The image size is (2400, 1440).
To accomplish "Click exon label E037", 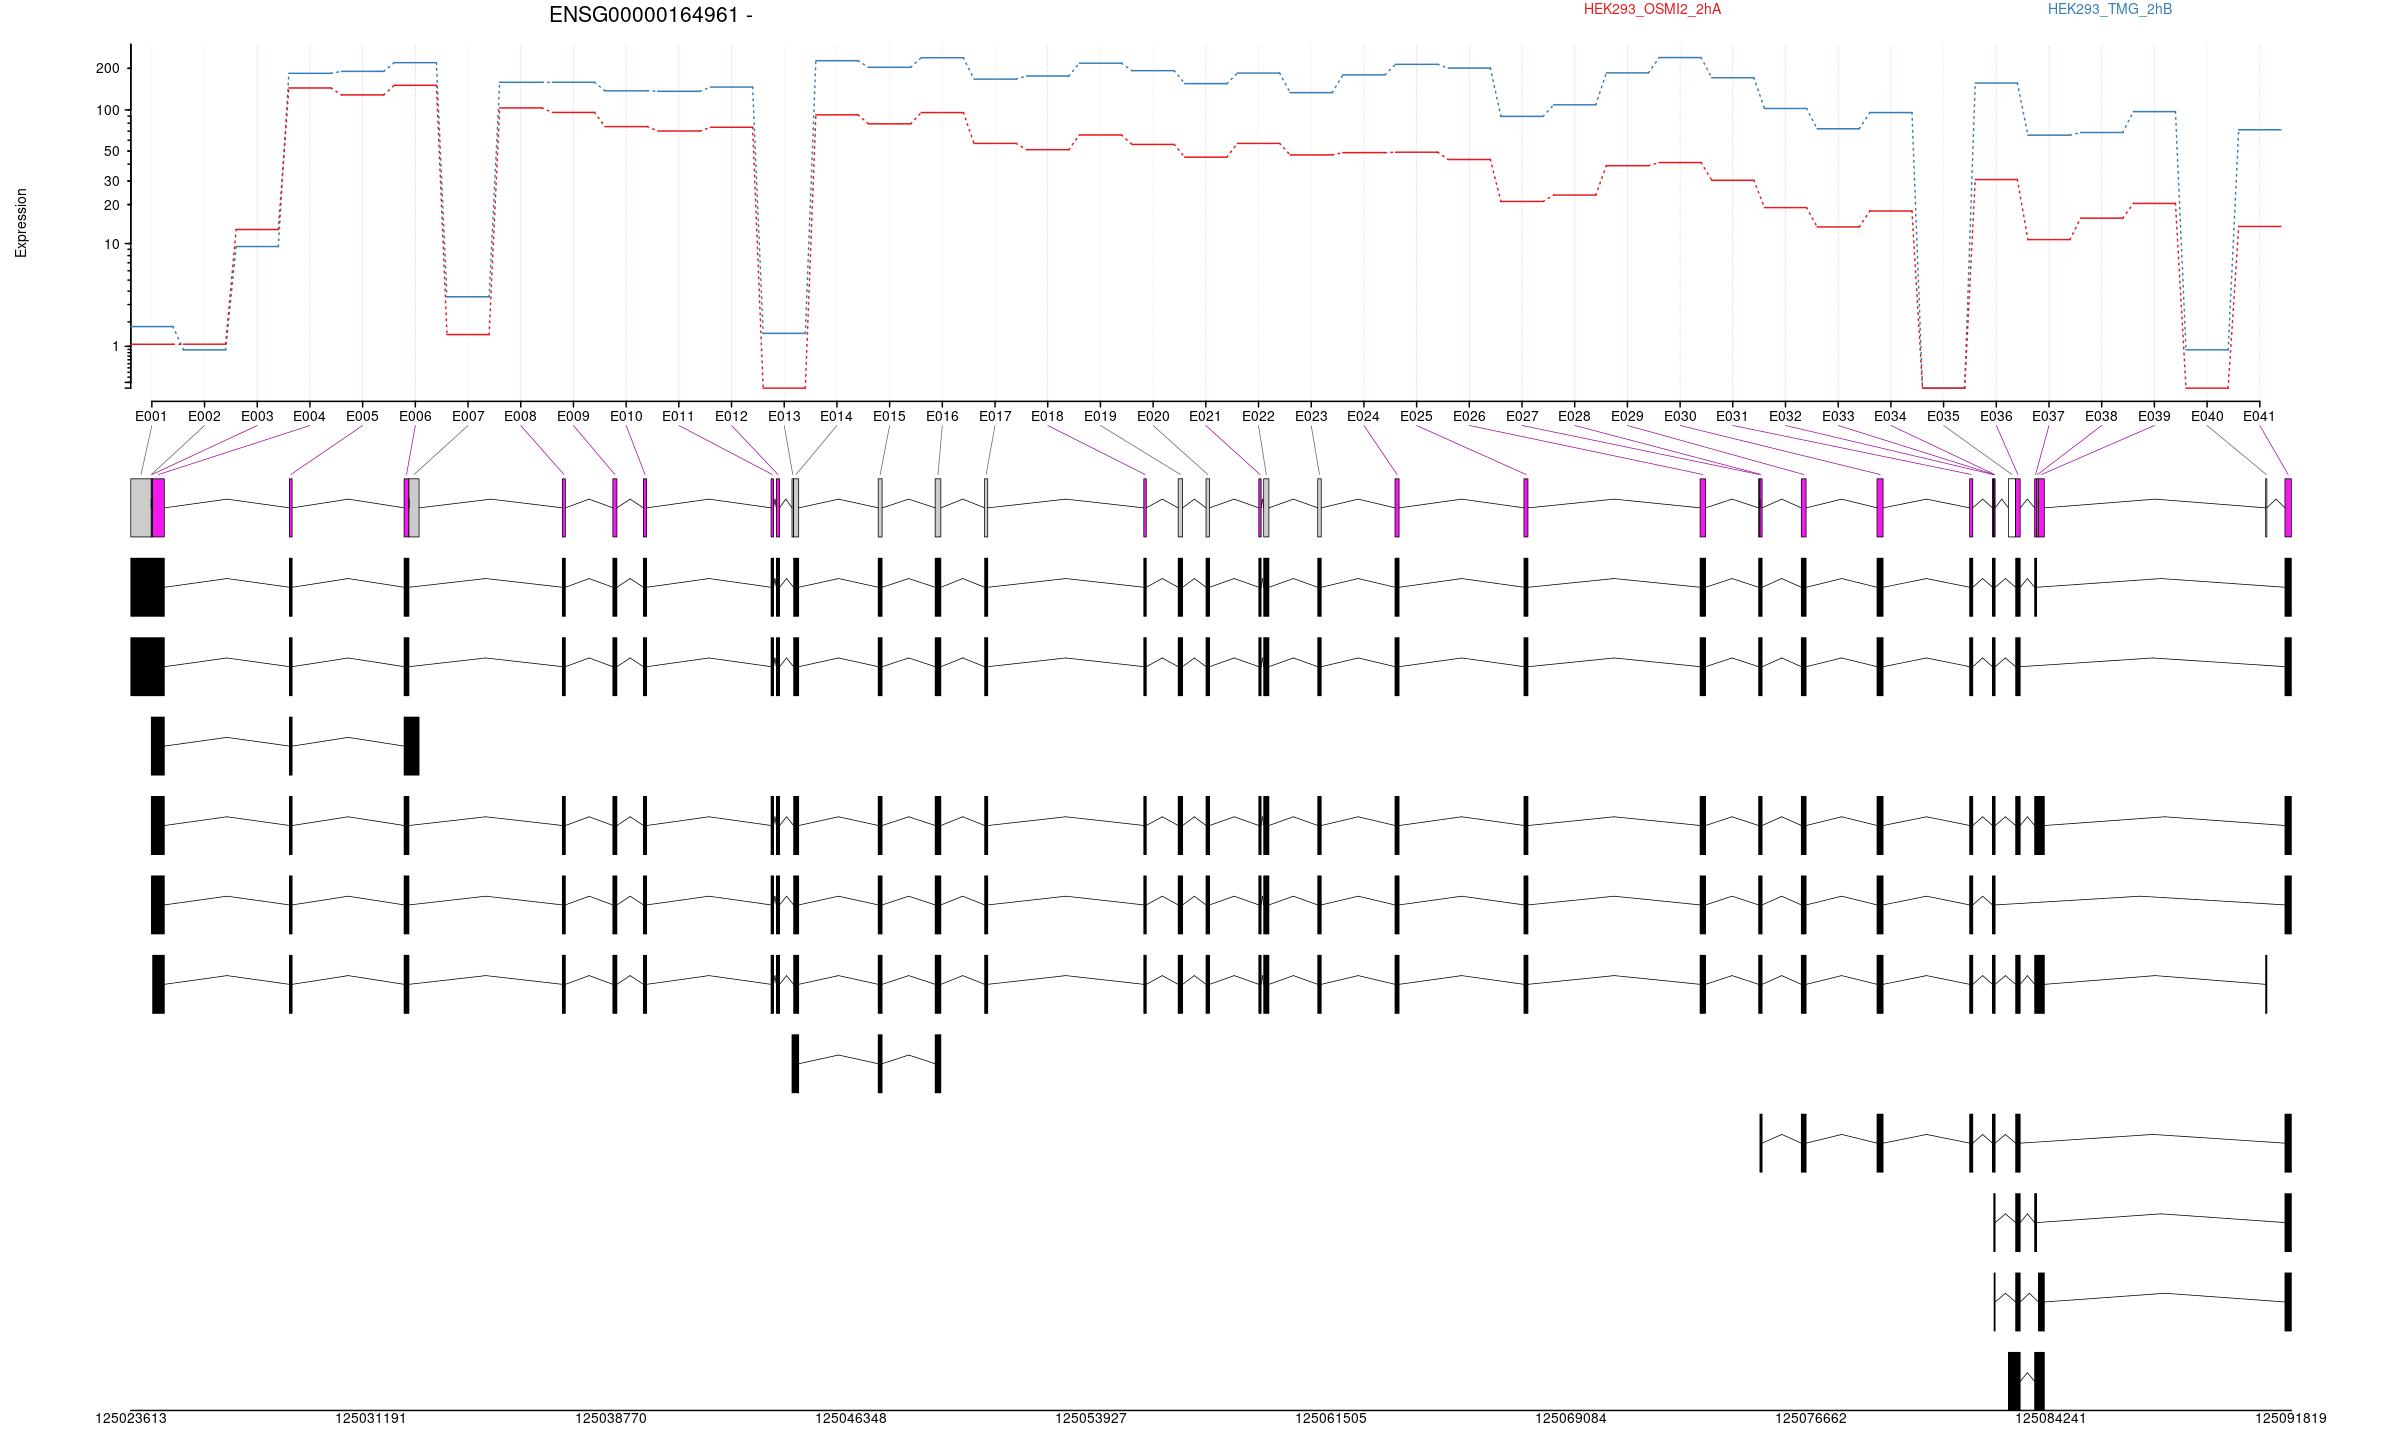I will click(x=2049, y=416).
